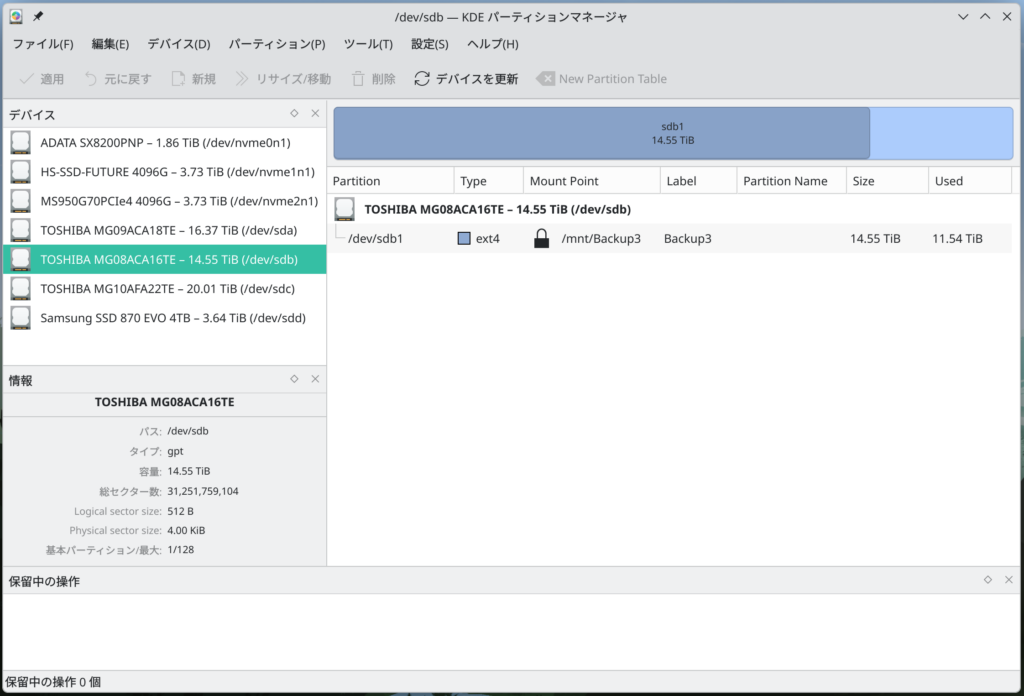
Task: Close the 情報 panel
Action: (x=315, y=379)
